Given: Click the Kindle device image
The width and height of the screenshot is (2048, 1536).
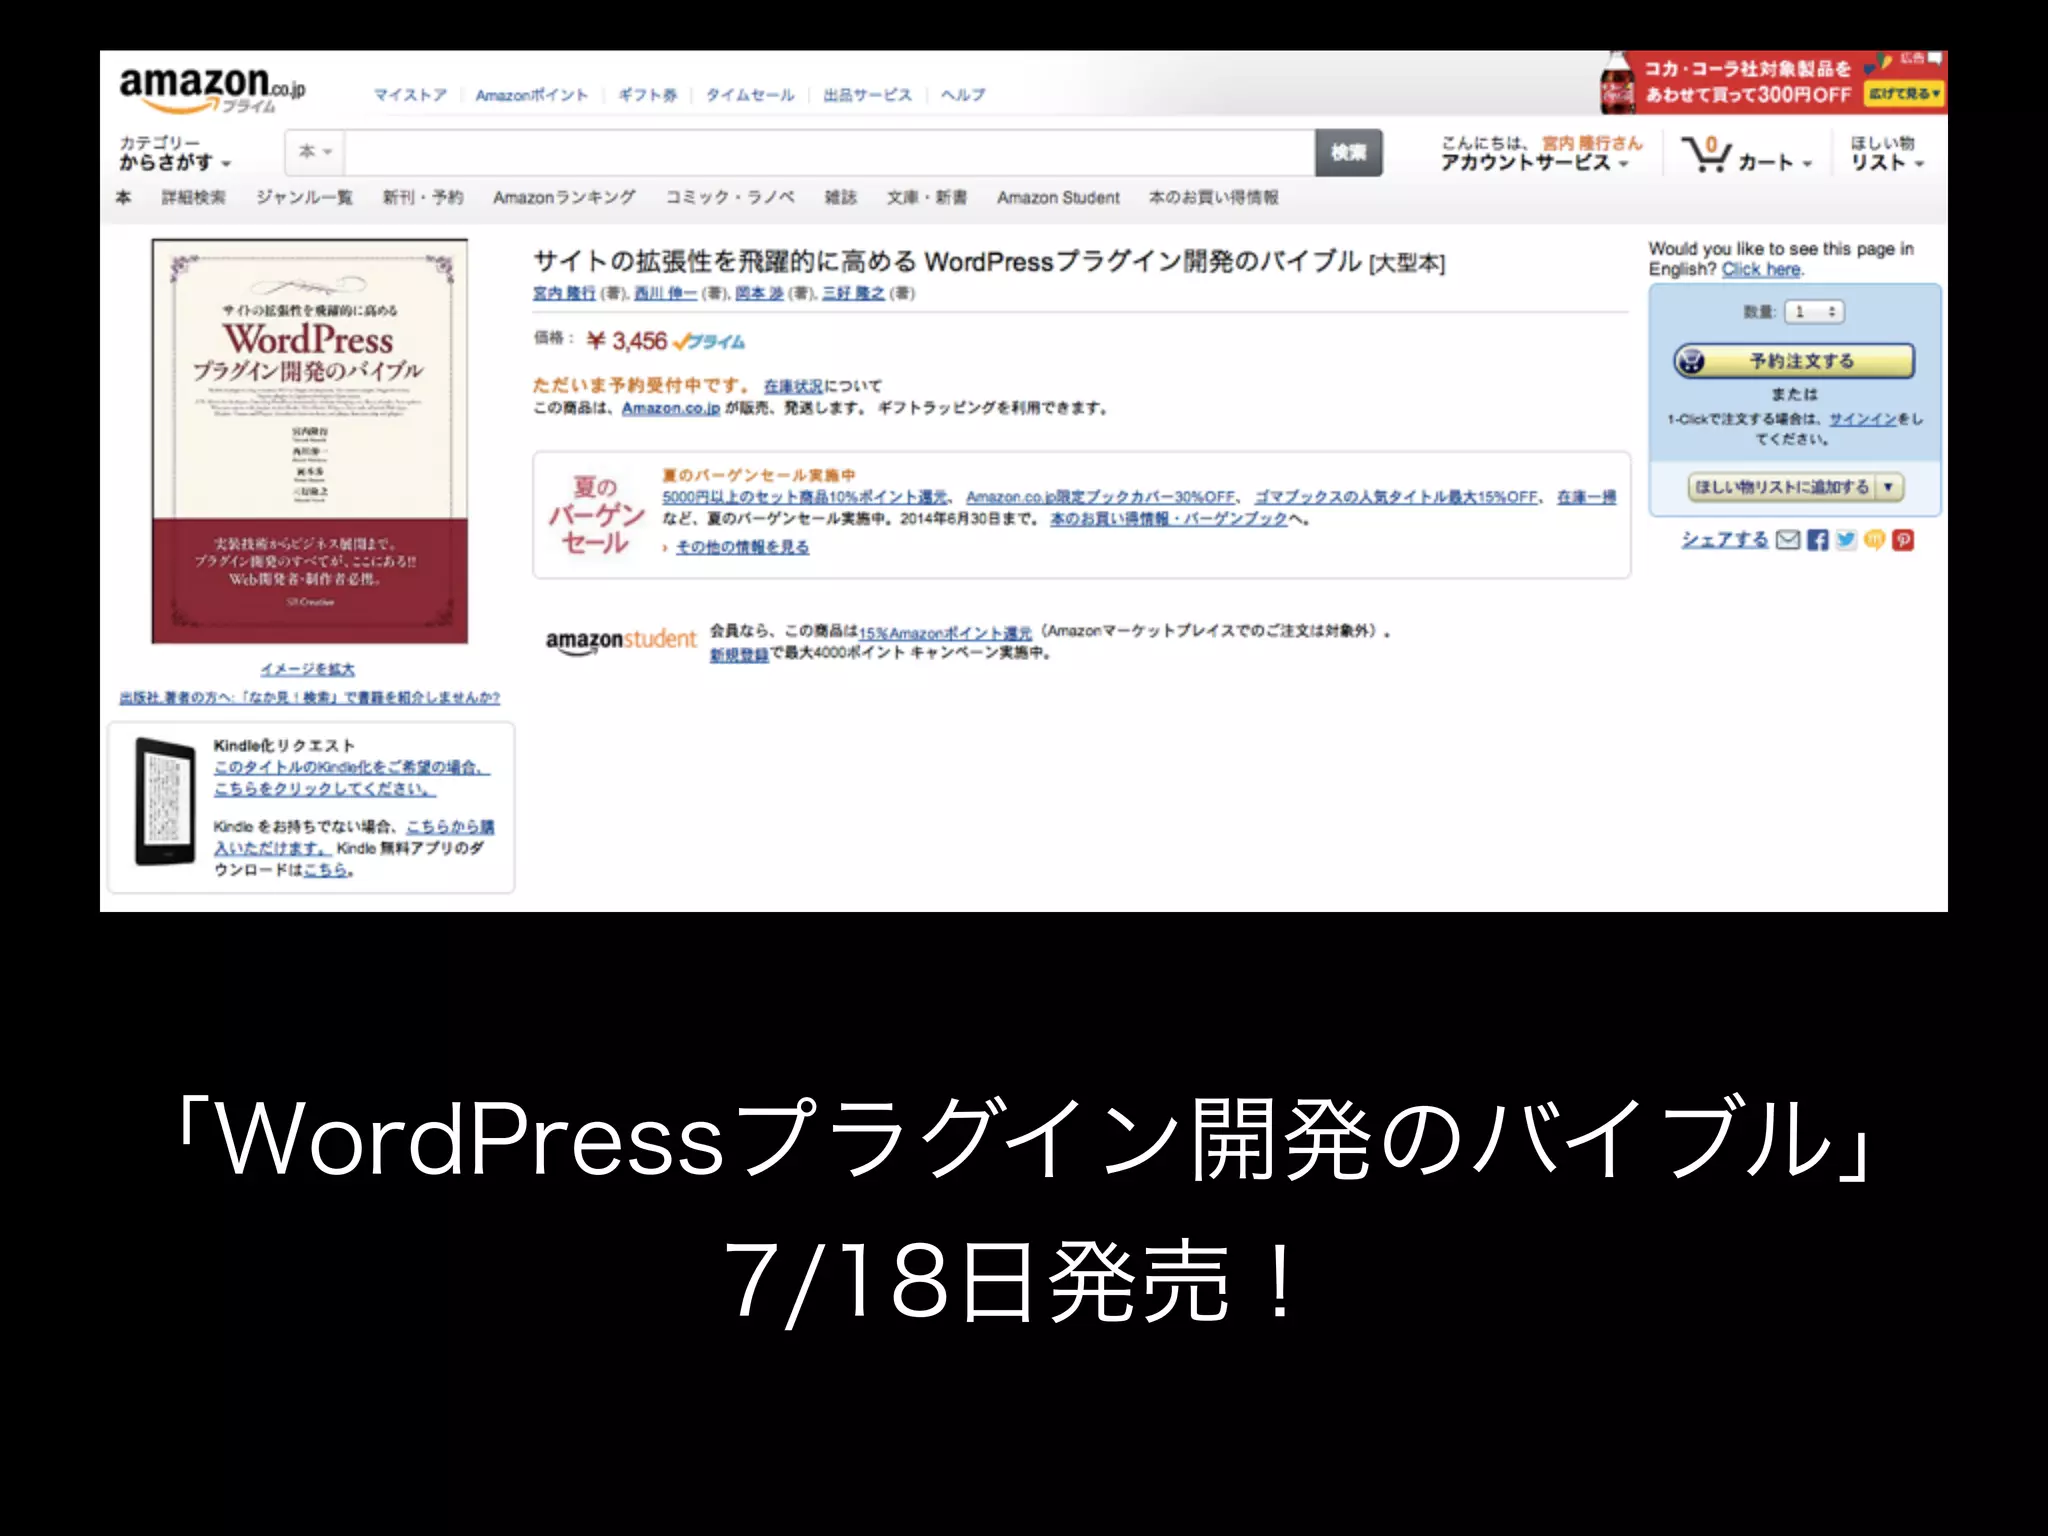Looking at the screenshot, I should coord(165,801).
